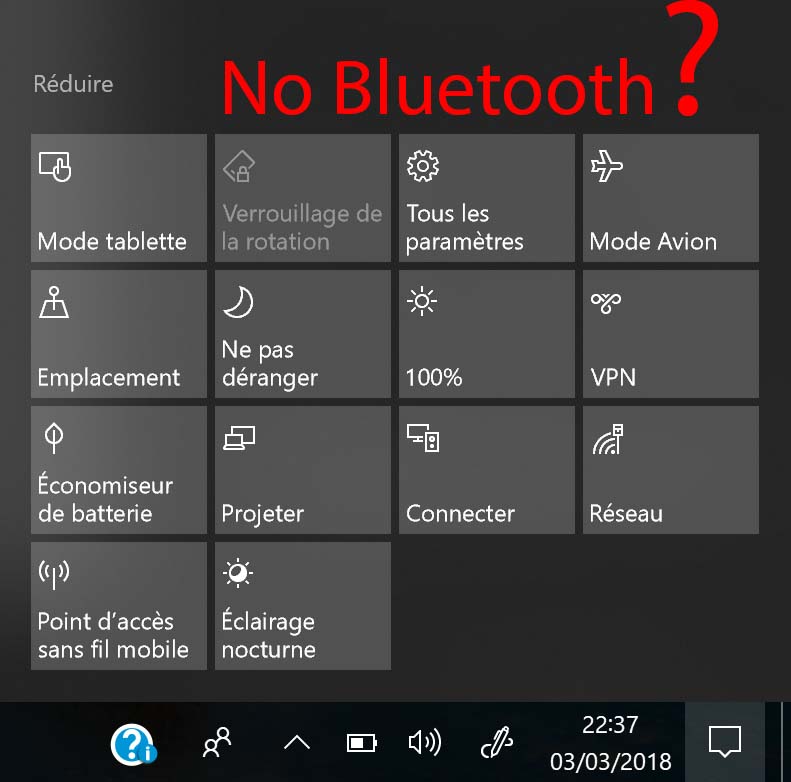This screenshot has width=791, height=782.
Task: Enable Éclairage nocturne night light tile
Action: pos(303,606)
